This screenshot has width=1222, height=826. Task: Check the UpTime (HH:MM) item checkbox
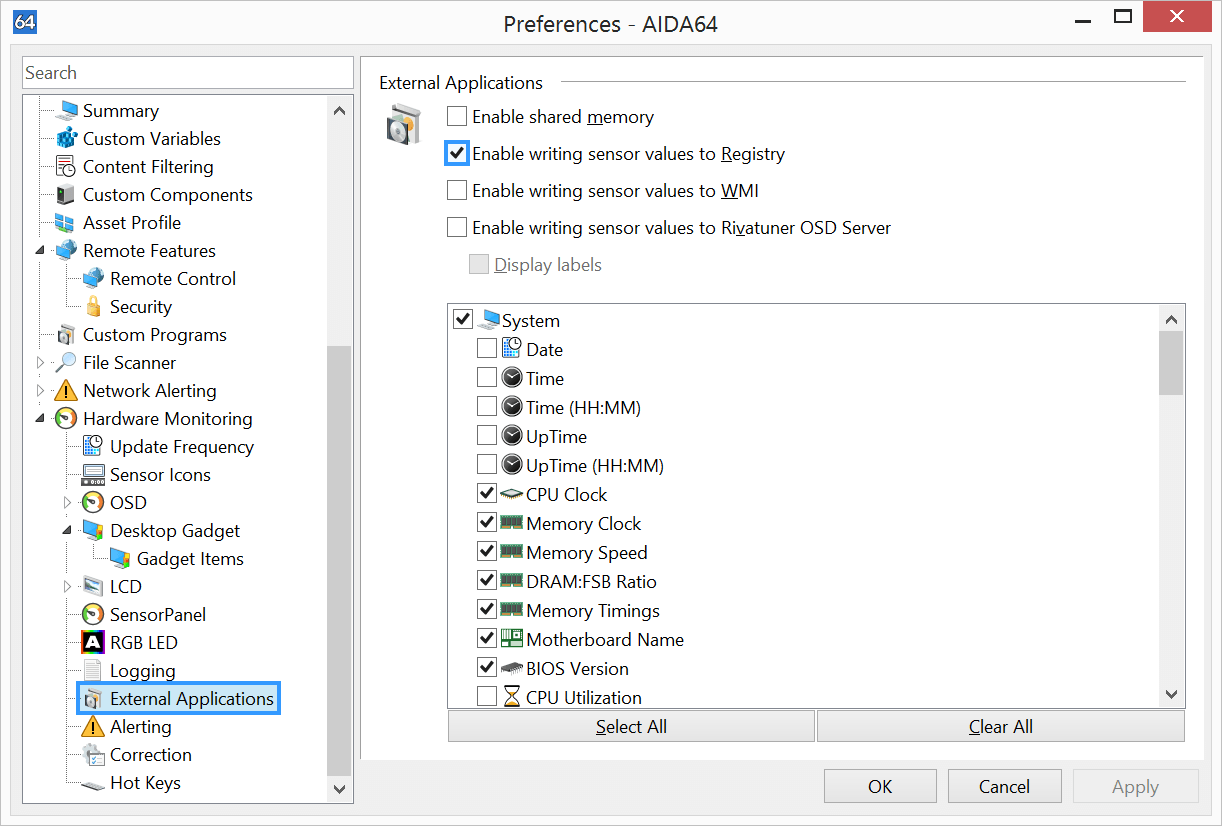[487, 465]
